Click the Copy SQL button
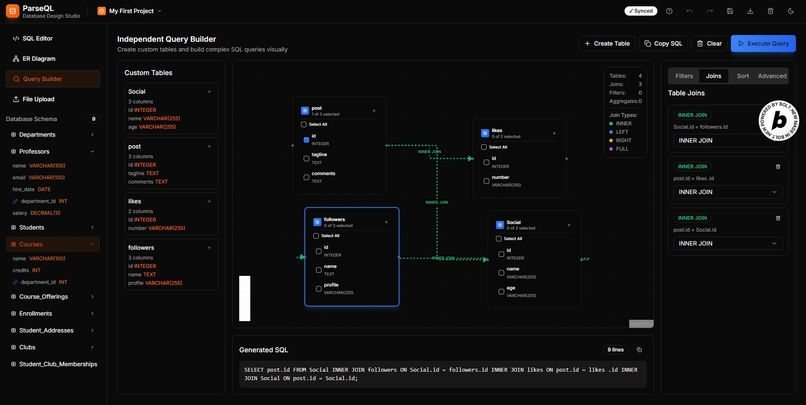Viewport: 806px width, 405px height. (663, 44)
